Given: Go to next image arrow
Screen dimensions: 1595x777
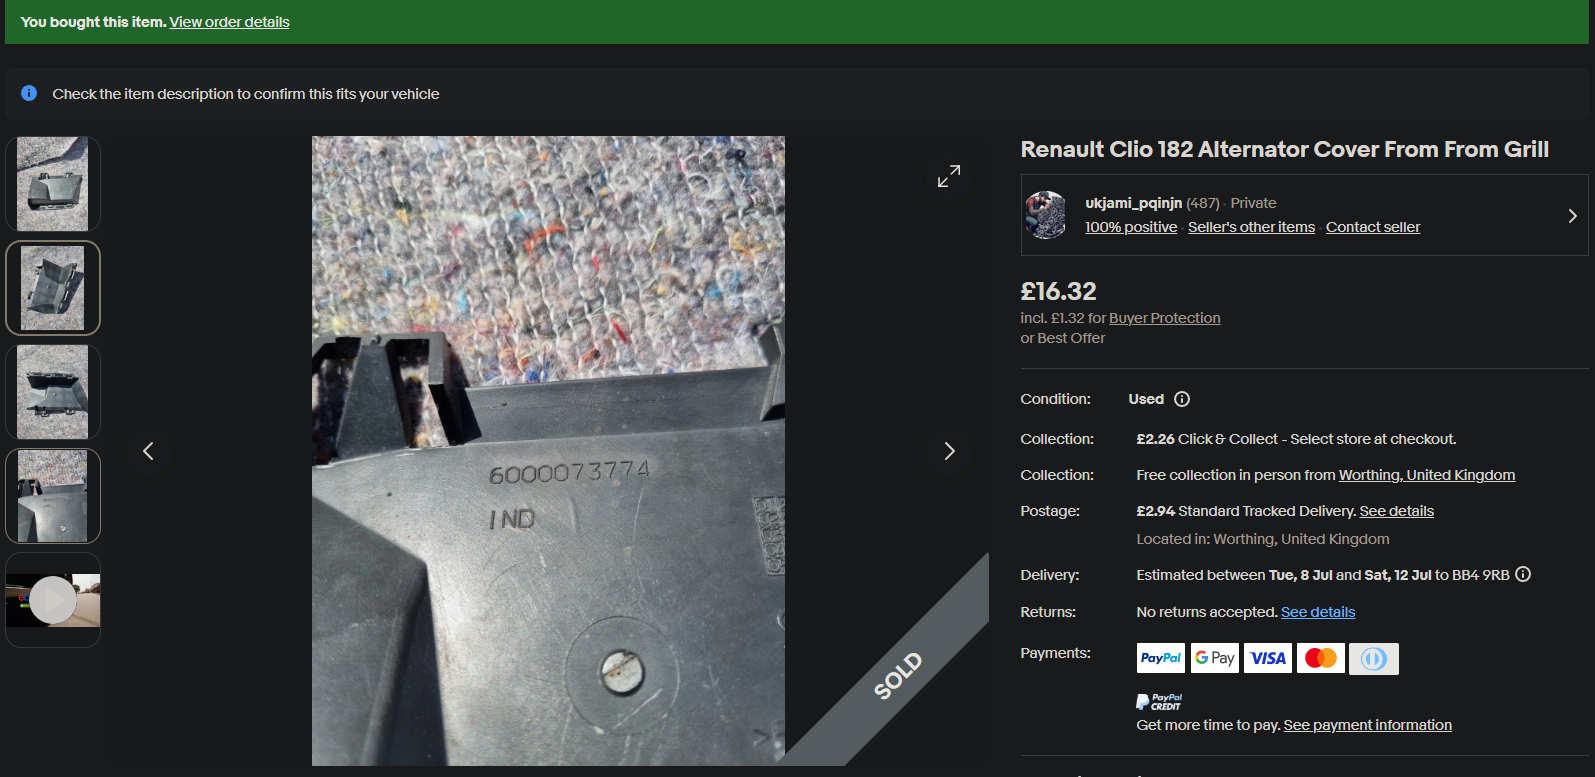Looking at the screenshot, I should 949,451.
